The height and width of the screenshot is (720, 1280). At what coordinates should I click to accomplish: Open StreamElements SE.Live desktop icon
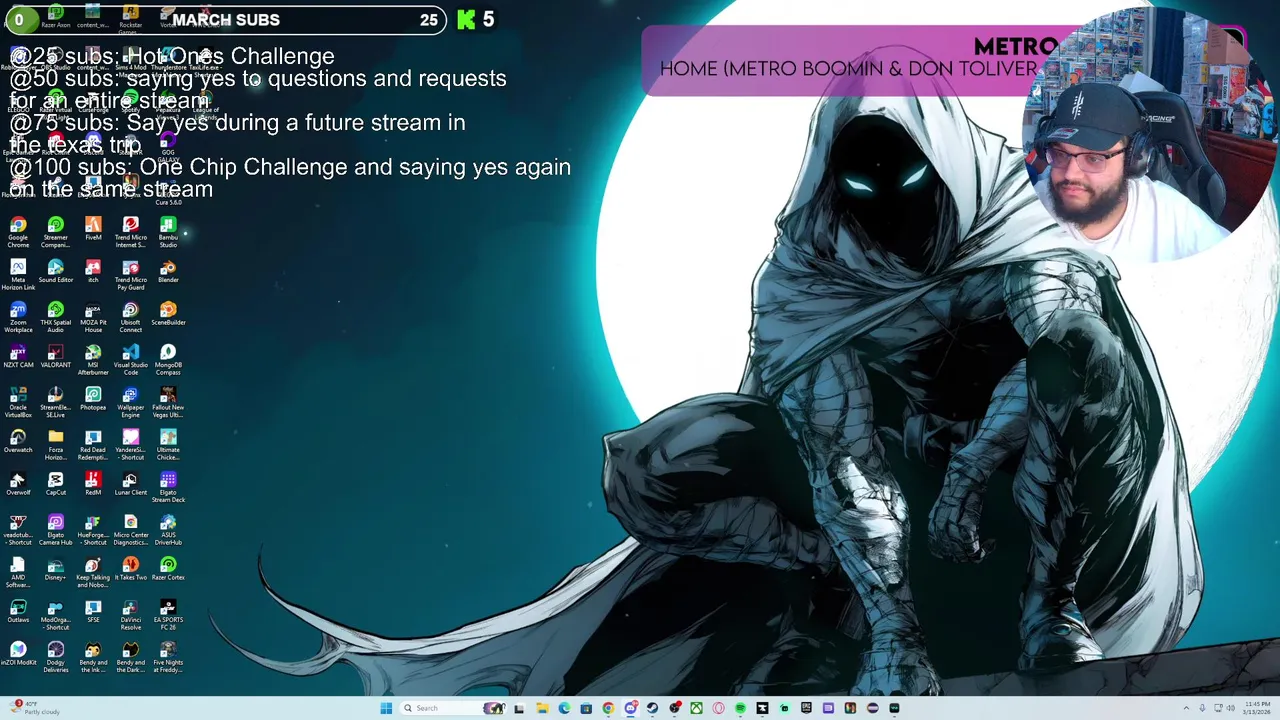point(55,402)
